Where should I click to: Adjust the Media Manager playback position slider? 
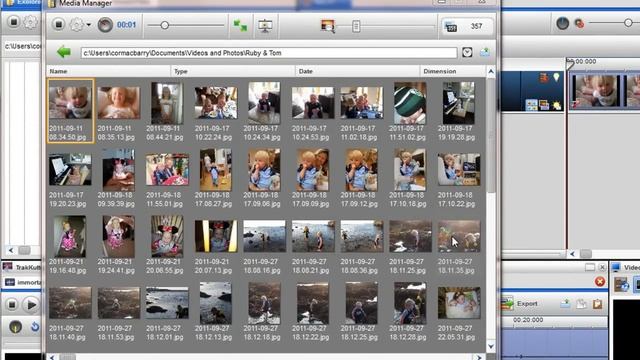pos(164,25)
